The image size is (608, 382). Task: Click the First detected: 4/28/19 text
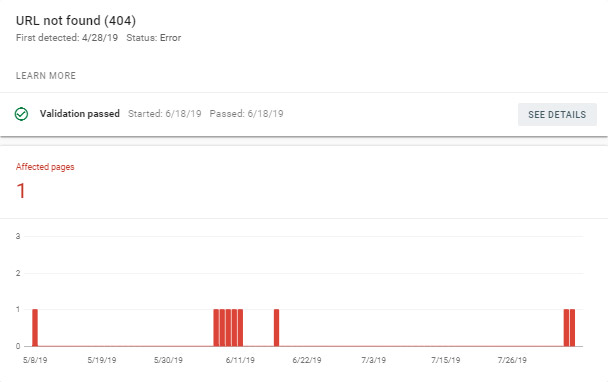pos(67,38)
